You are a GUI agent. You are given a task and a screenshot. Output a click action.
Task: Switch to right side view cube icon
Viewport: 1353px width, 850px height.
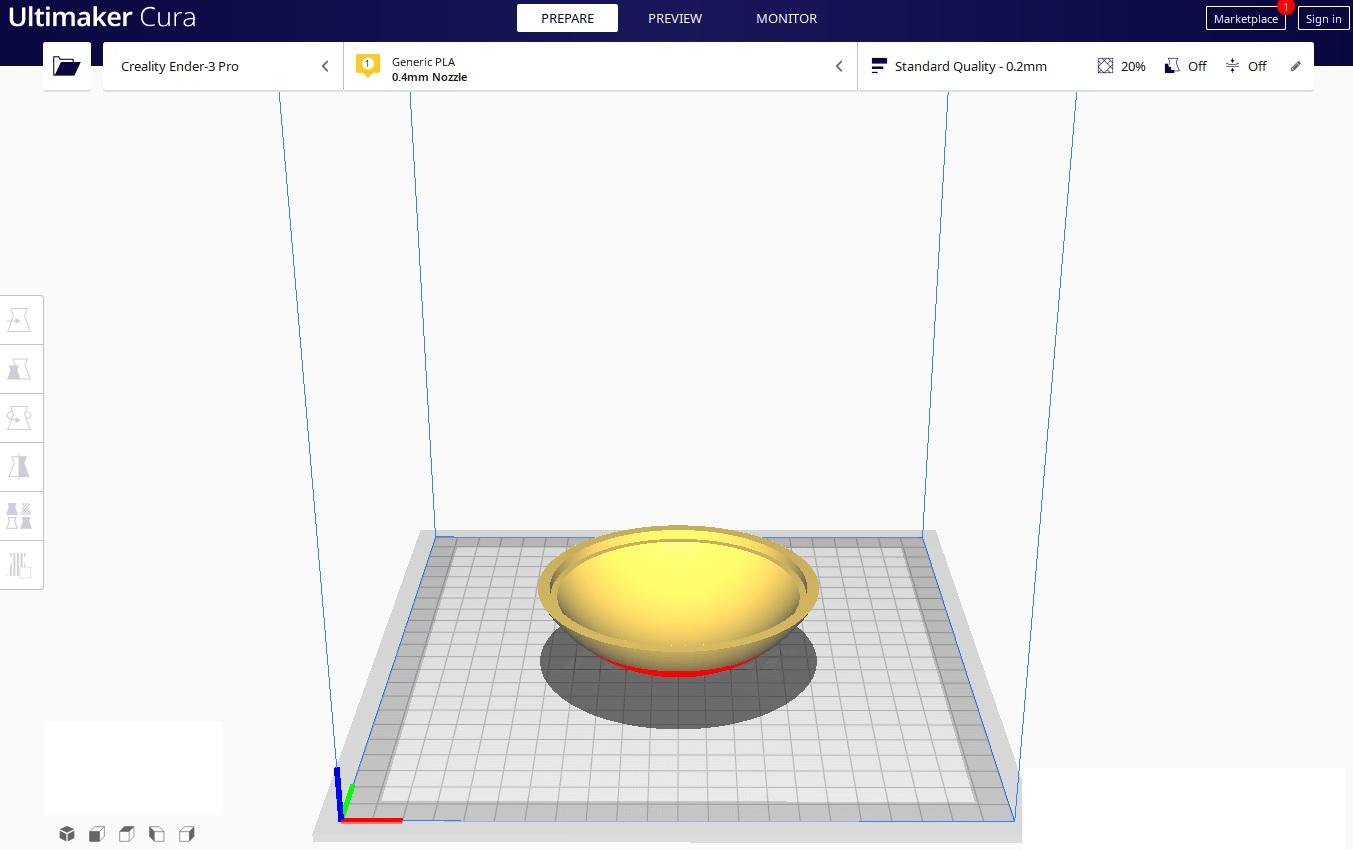tap(187, 833)
